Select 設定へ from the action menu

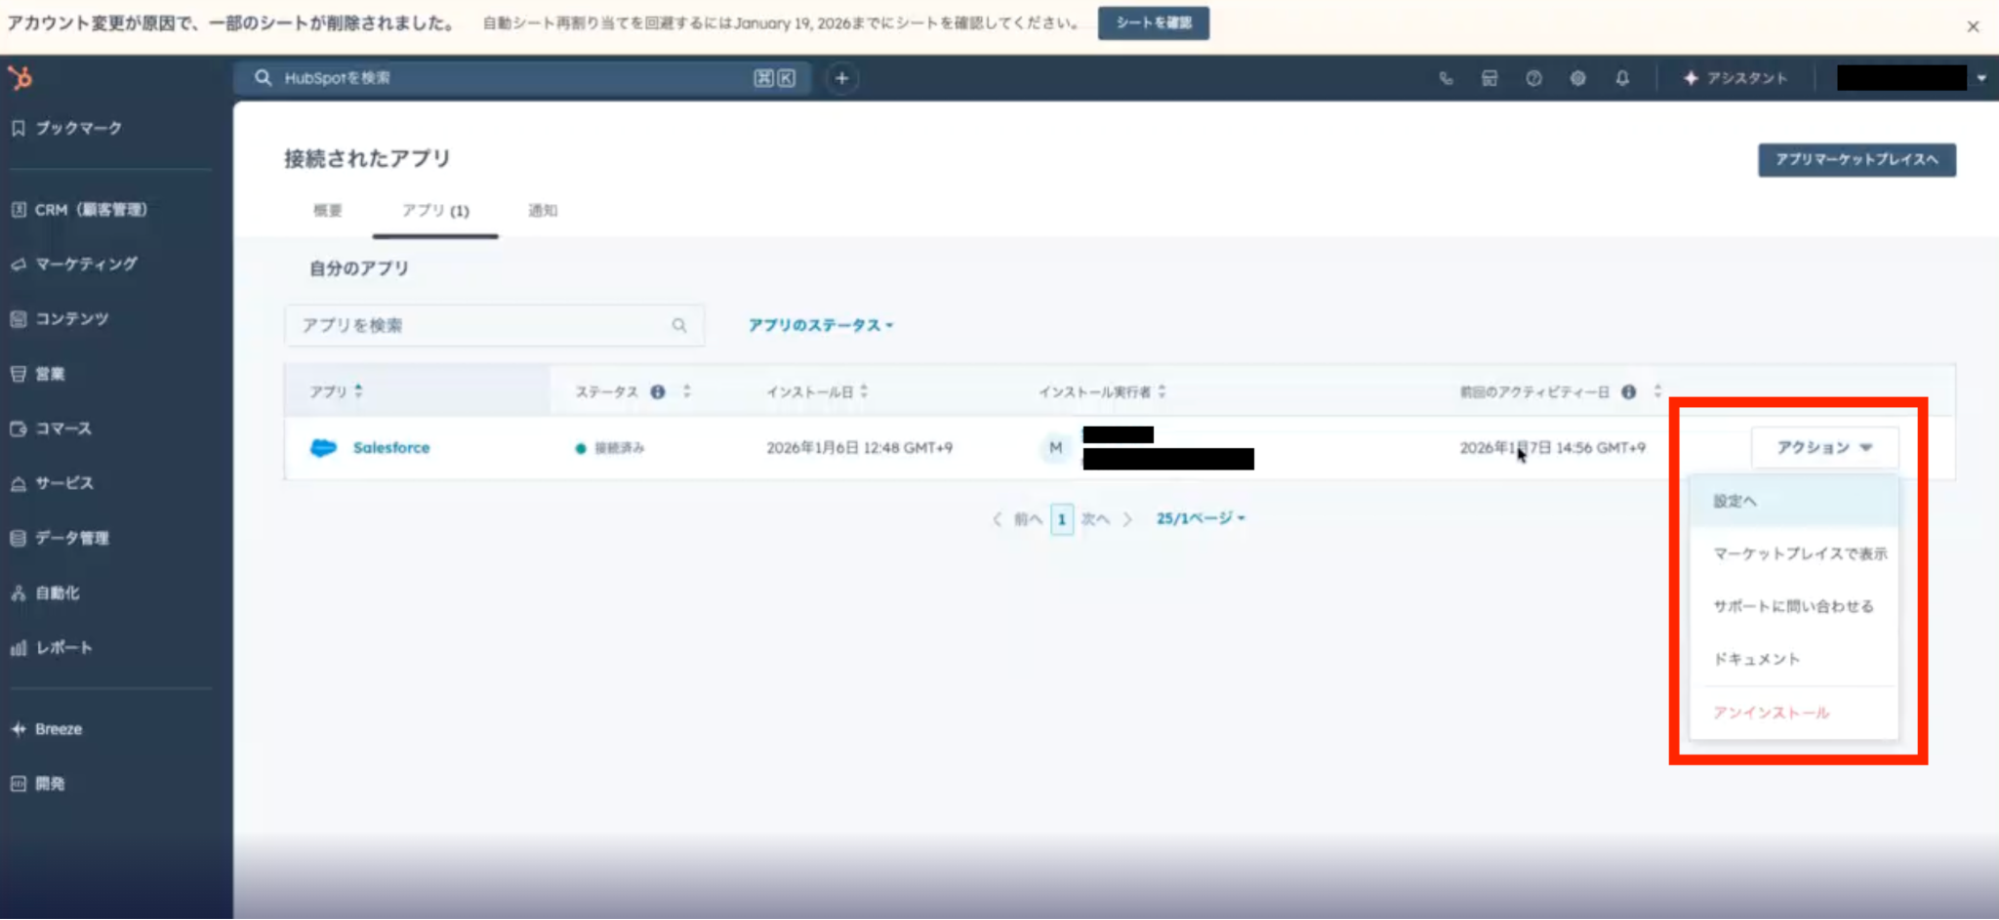click(1735, 501)
